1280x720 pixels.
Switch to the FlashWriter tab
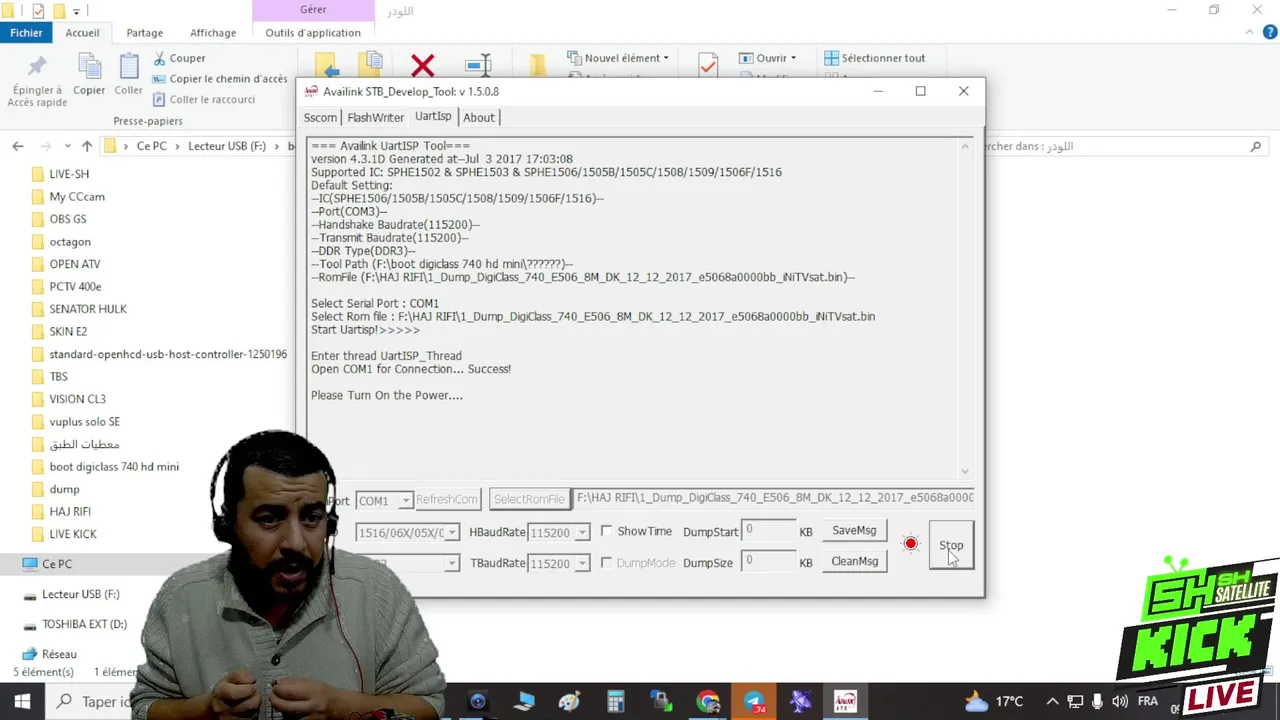[x=375, y=118]
